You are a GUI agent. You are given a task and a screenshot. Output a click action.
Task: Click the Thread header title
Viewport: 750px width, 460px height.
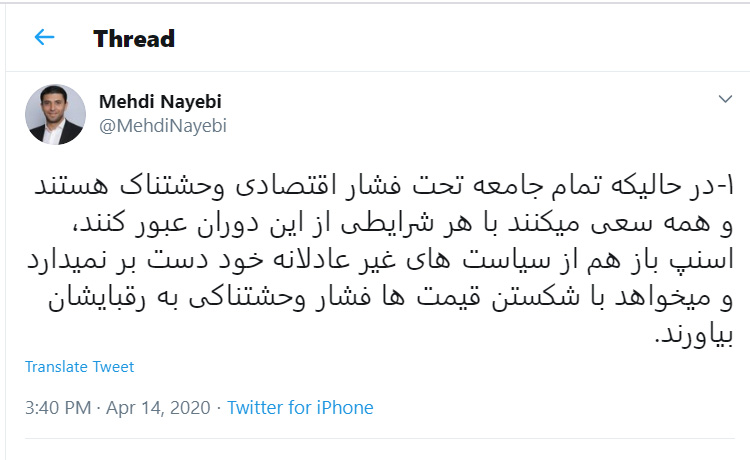click(134, 39)
